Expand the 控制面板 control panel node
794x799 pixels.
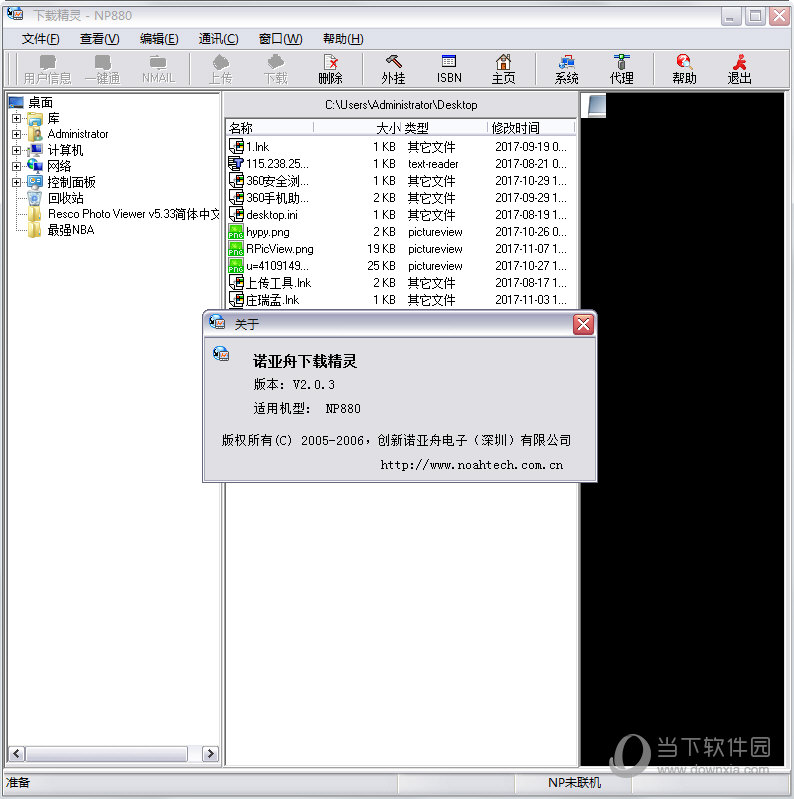16,182
